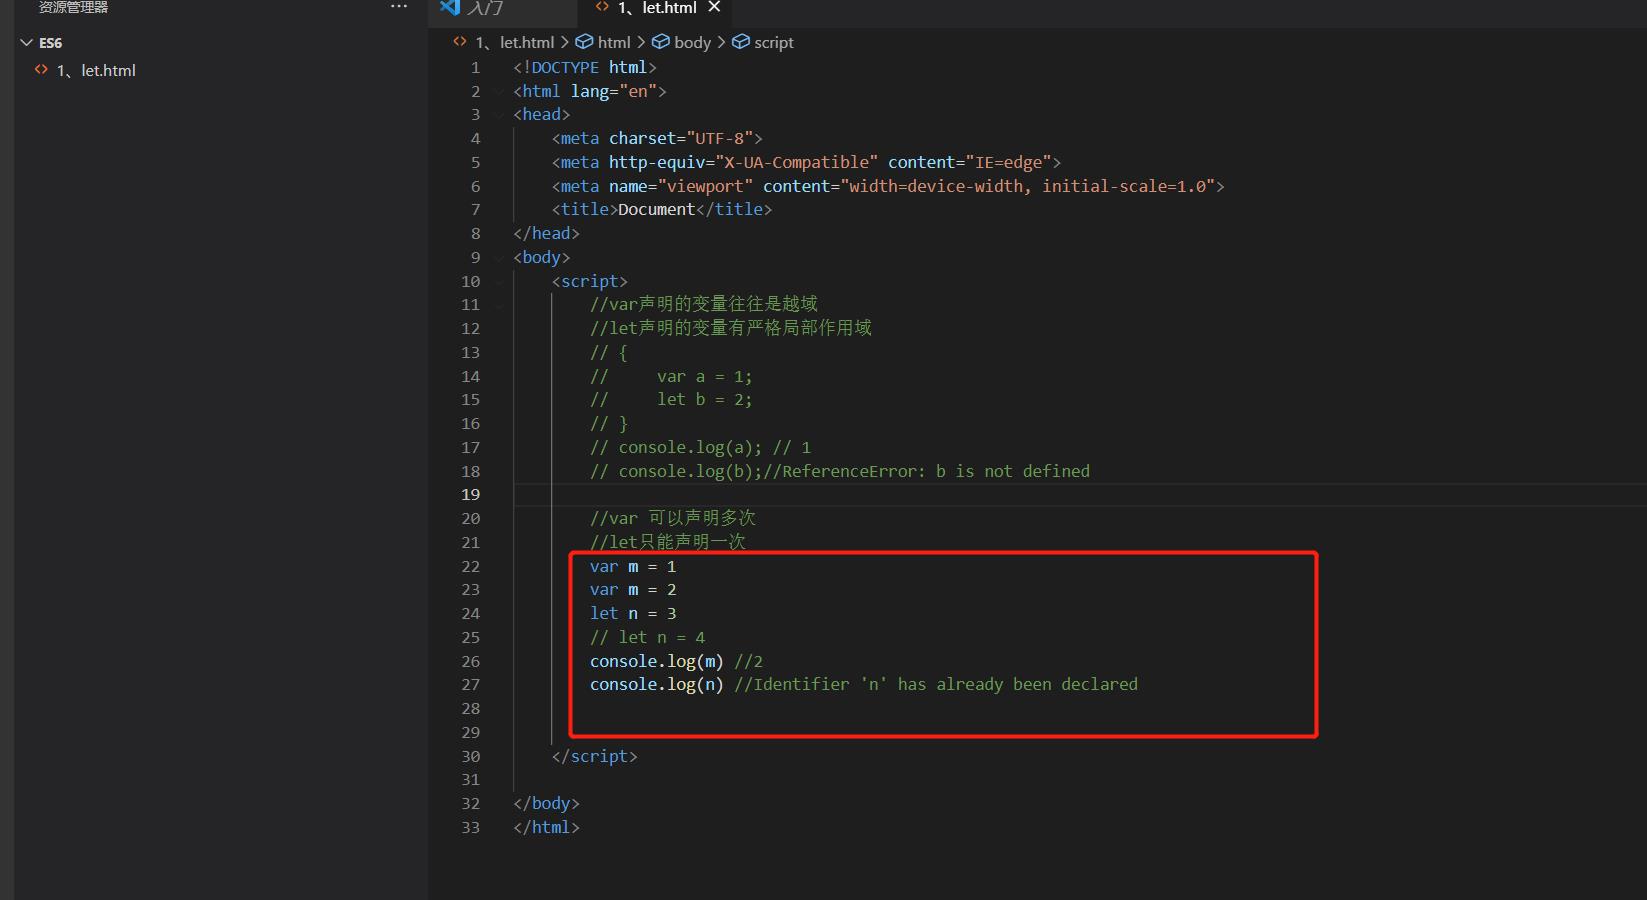Click the cube icon before html breadcrumb
1647x900 pixels.
[584, 42]
